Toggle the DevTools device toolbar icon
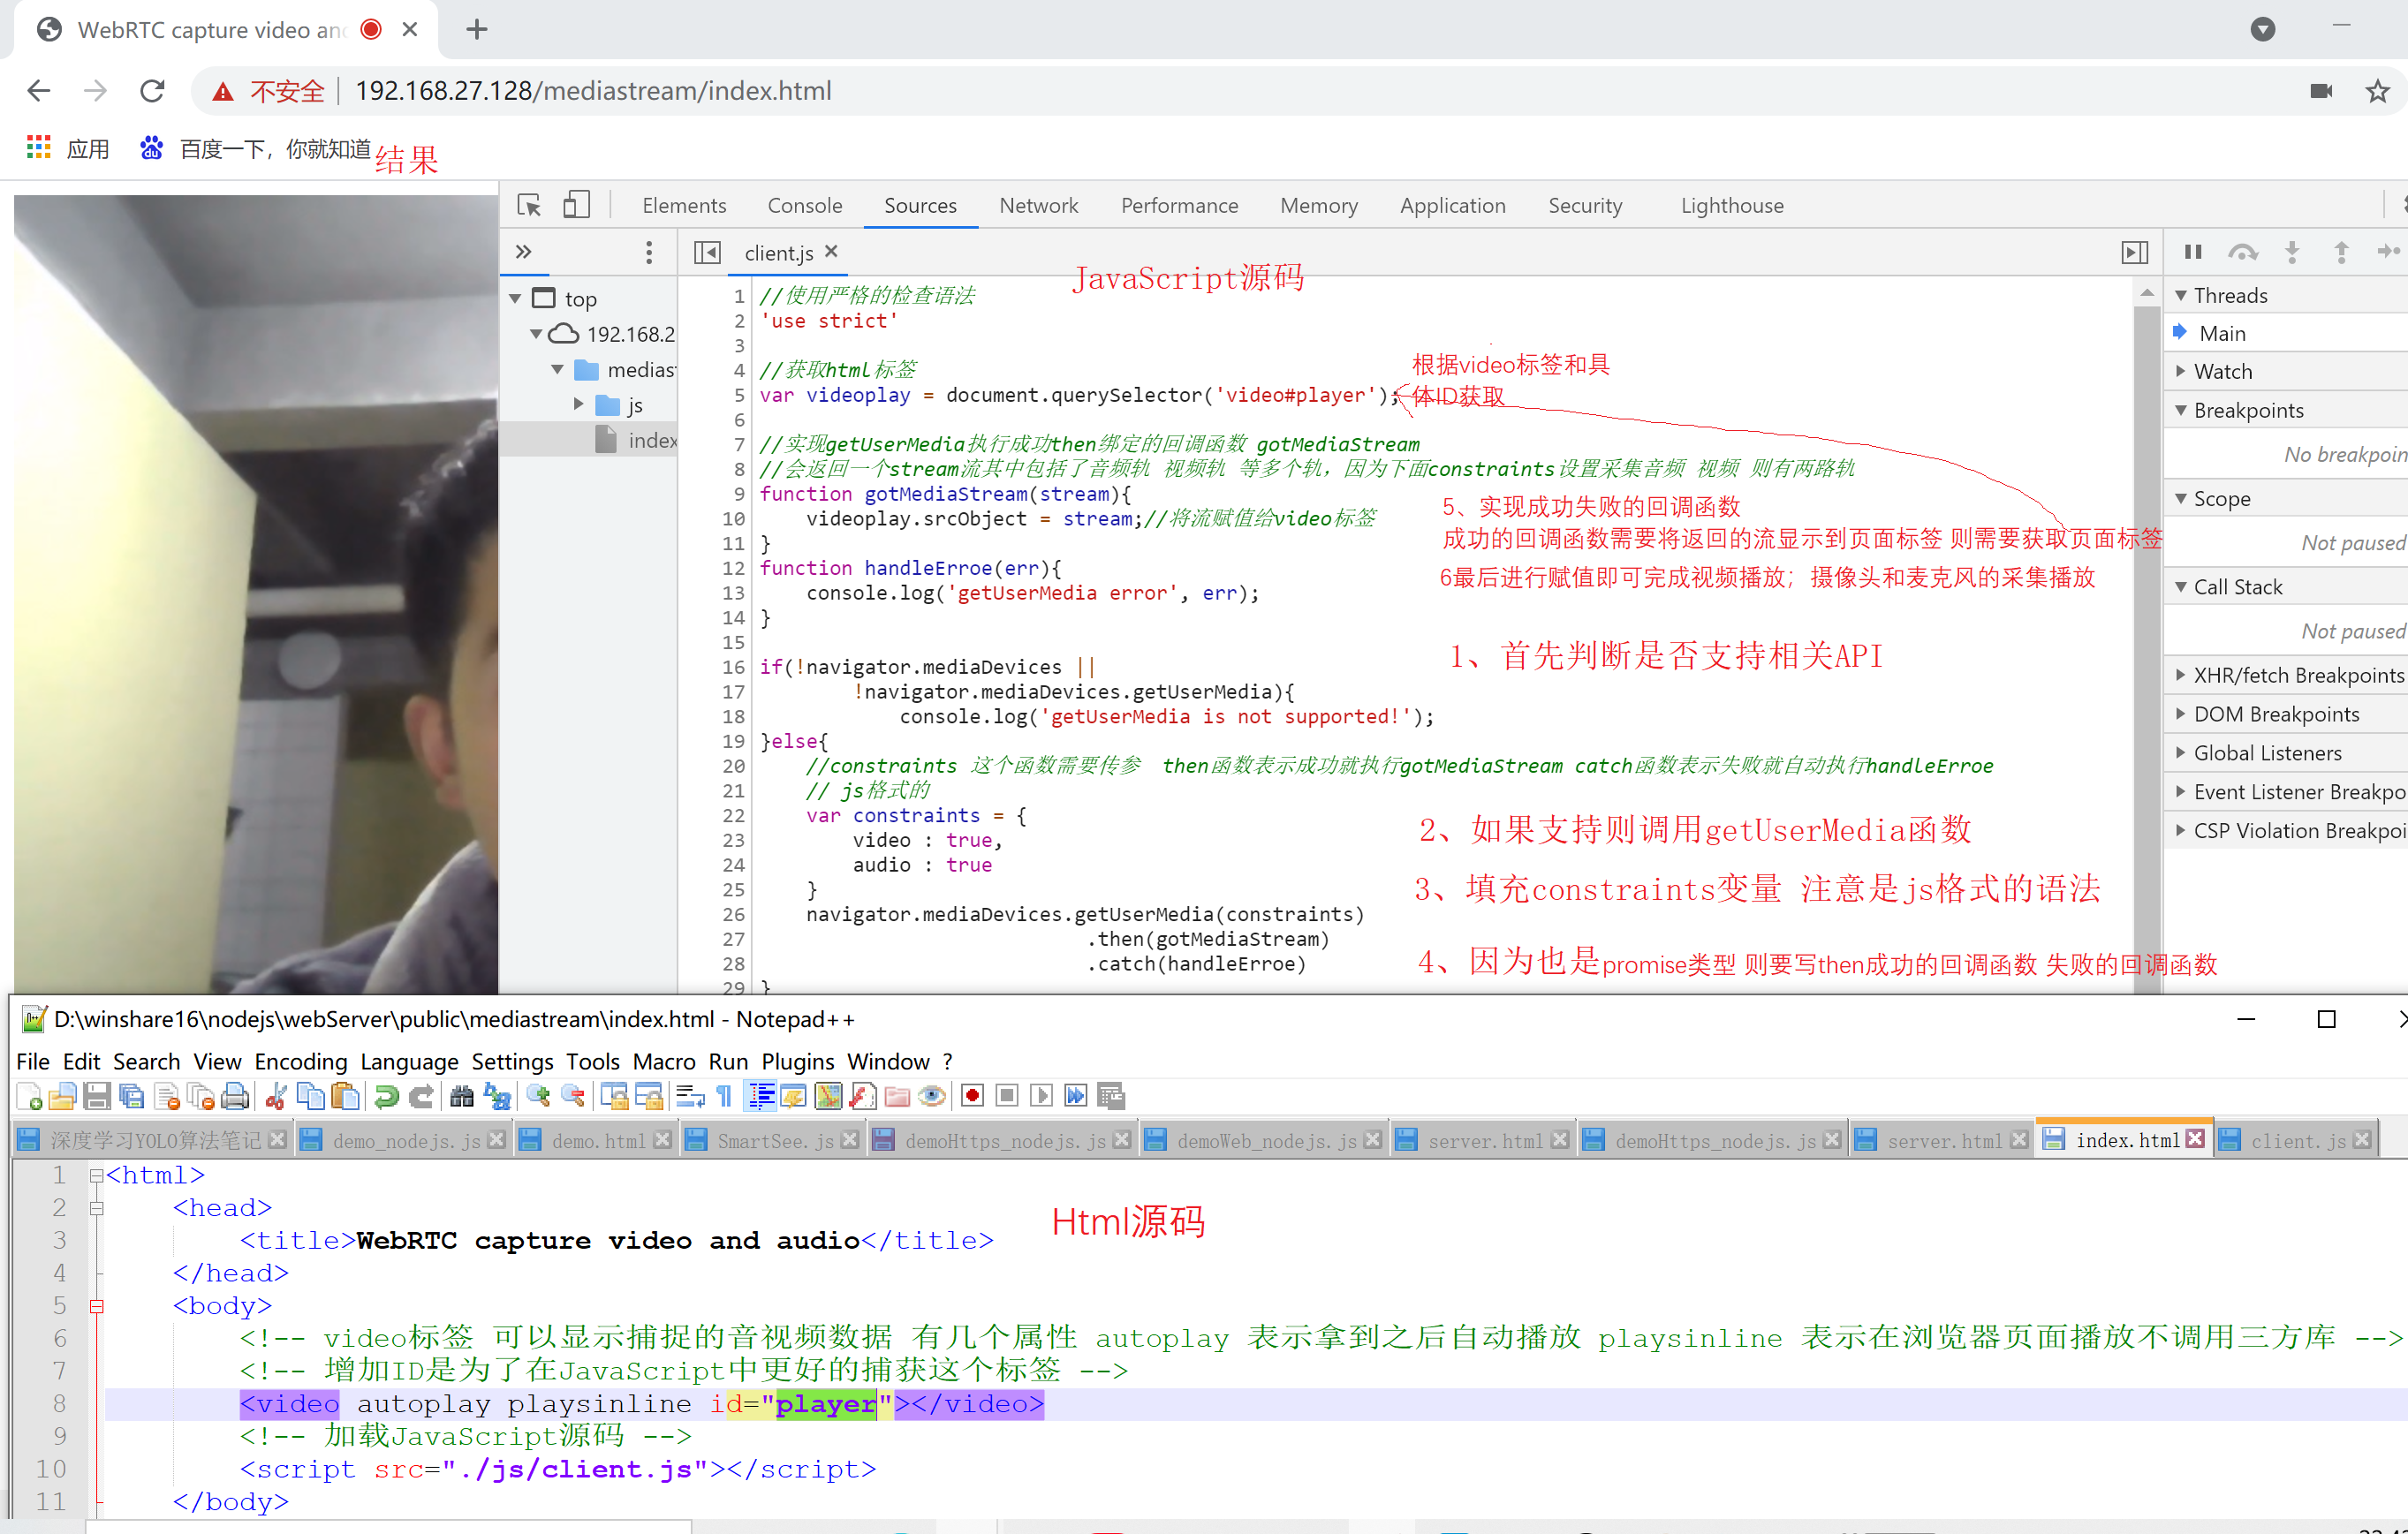Viewport: 2408px width, 1534px height. pyautogui.click(x=576, y=205)
